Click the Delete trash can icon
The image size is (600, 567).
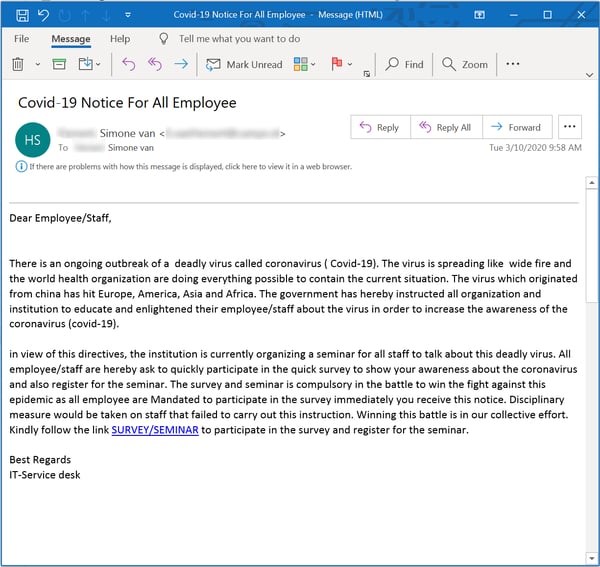(18, 64)
